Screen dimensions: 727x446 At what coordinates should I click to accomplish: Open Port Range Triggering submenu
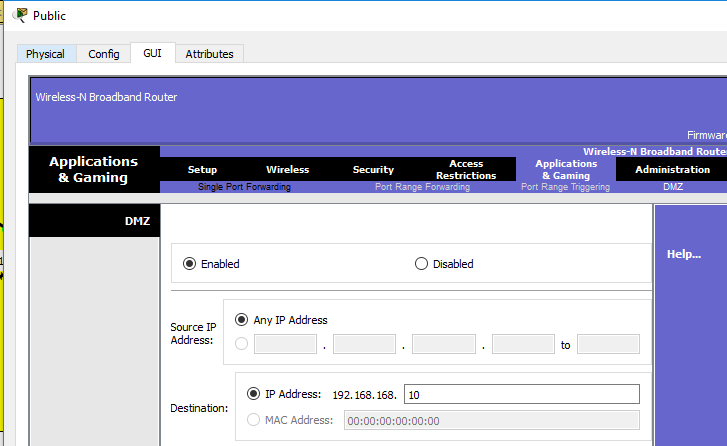(x=565, y=187)
